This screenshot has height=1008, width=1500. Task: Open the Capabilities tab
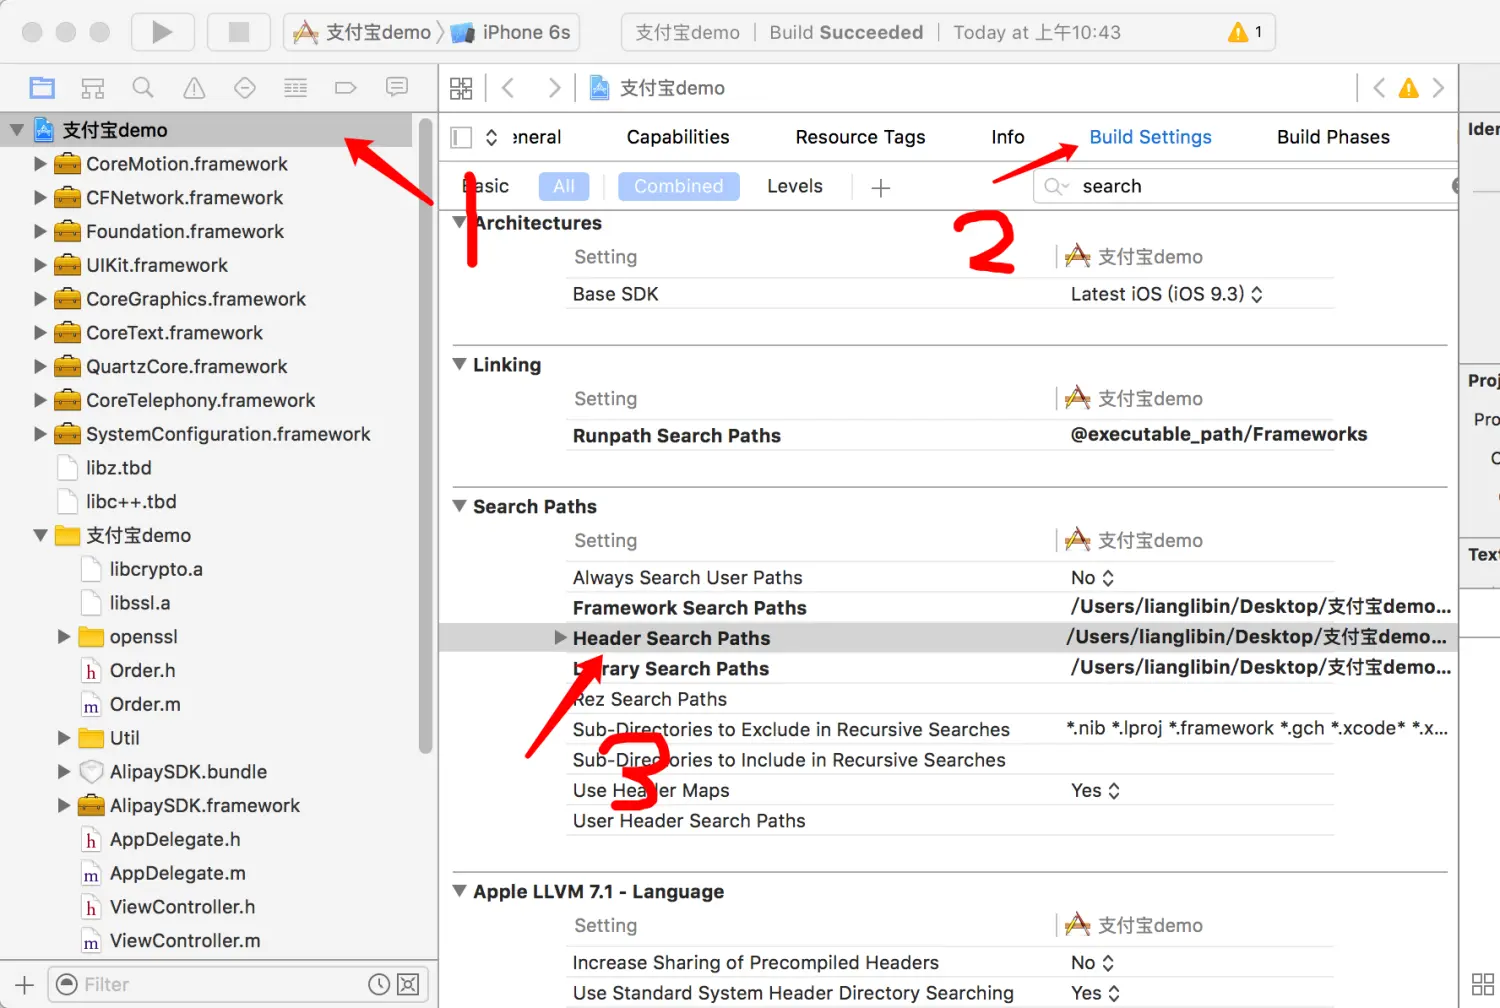coord(678,137)
